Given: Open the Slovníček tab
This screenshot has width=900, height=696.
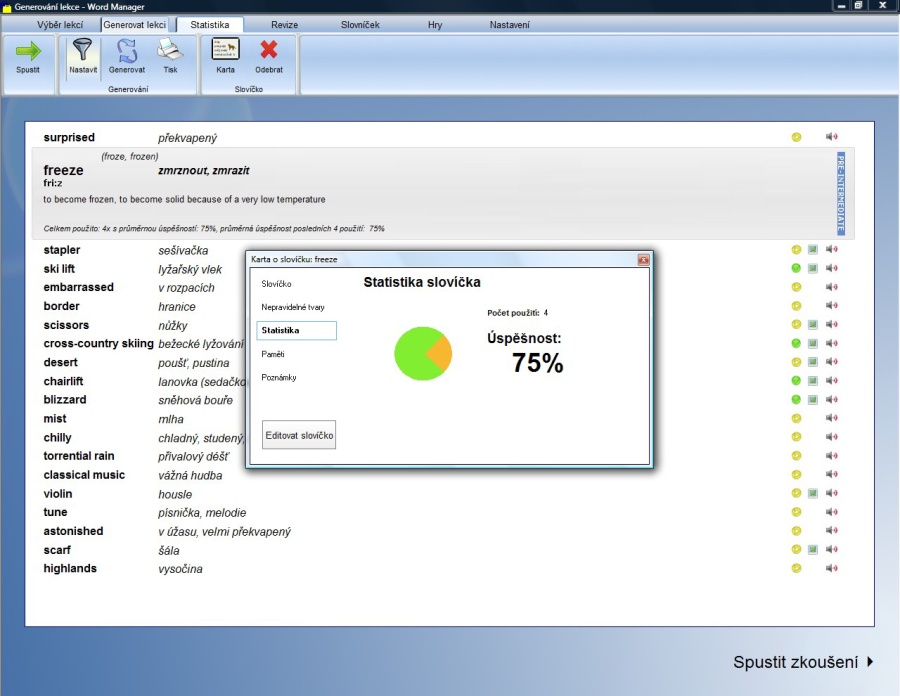Looking at the screenshot, I should pos(360,24).
